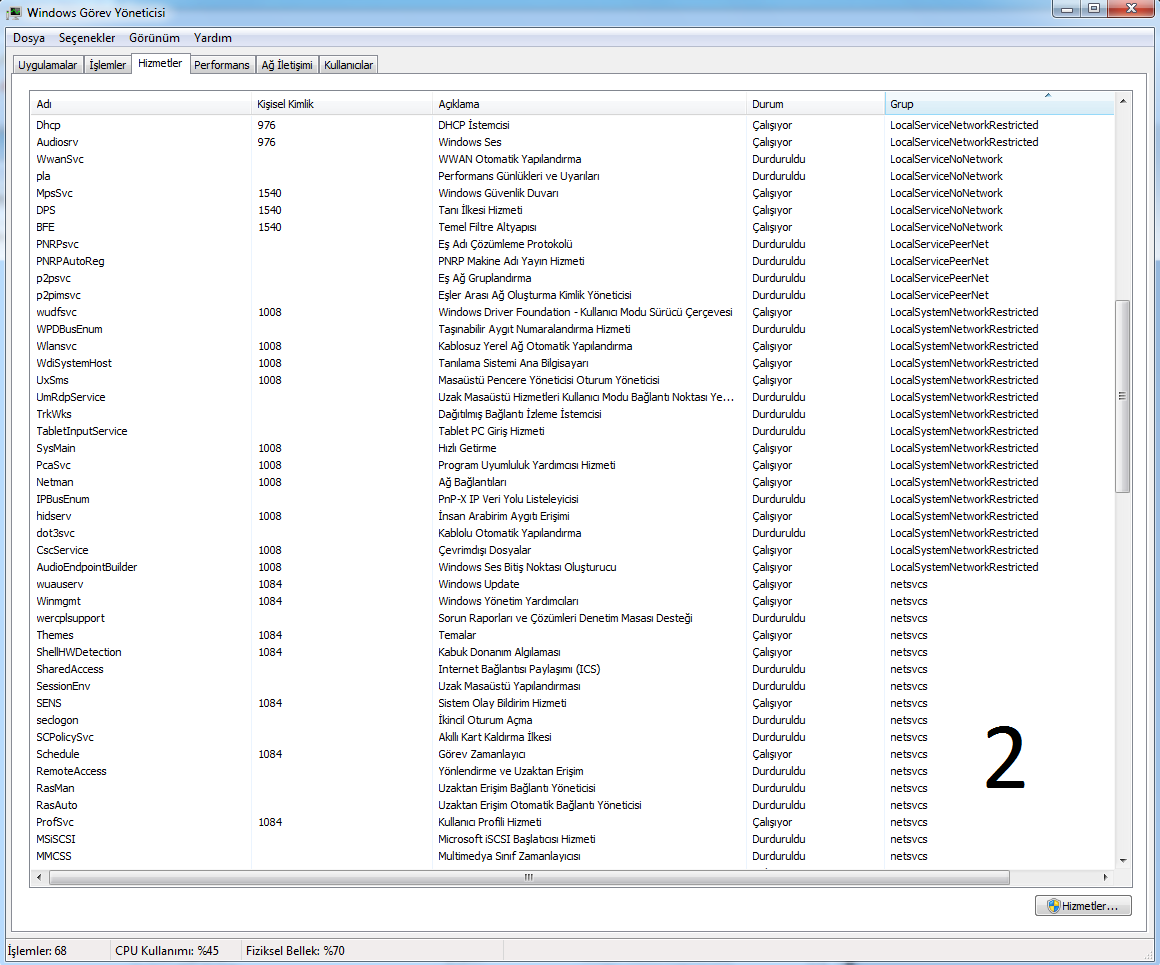Select the PNRPAutoReg service row
The width and height of the screenshot is (1160, 965).
coord(572,261)
